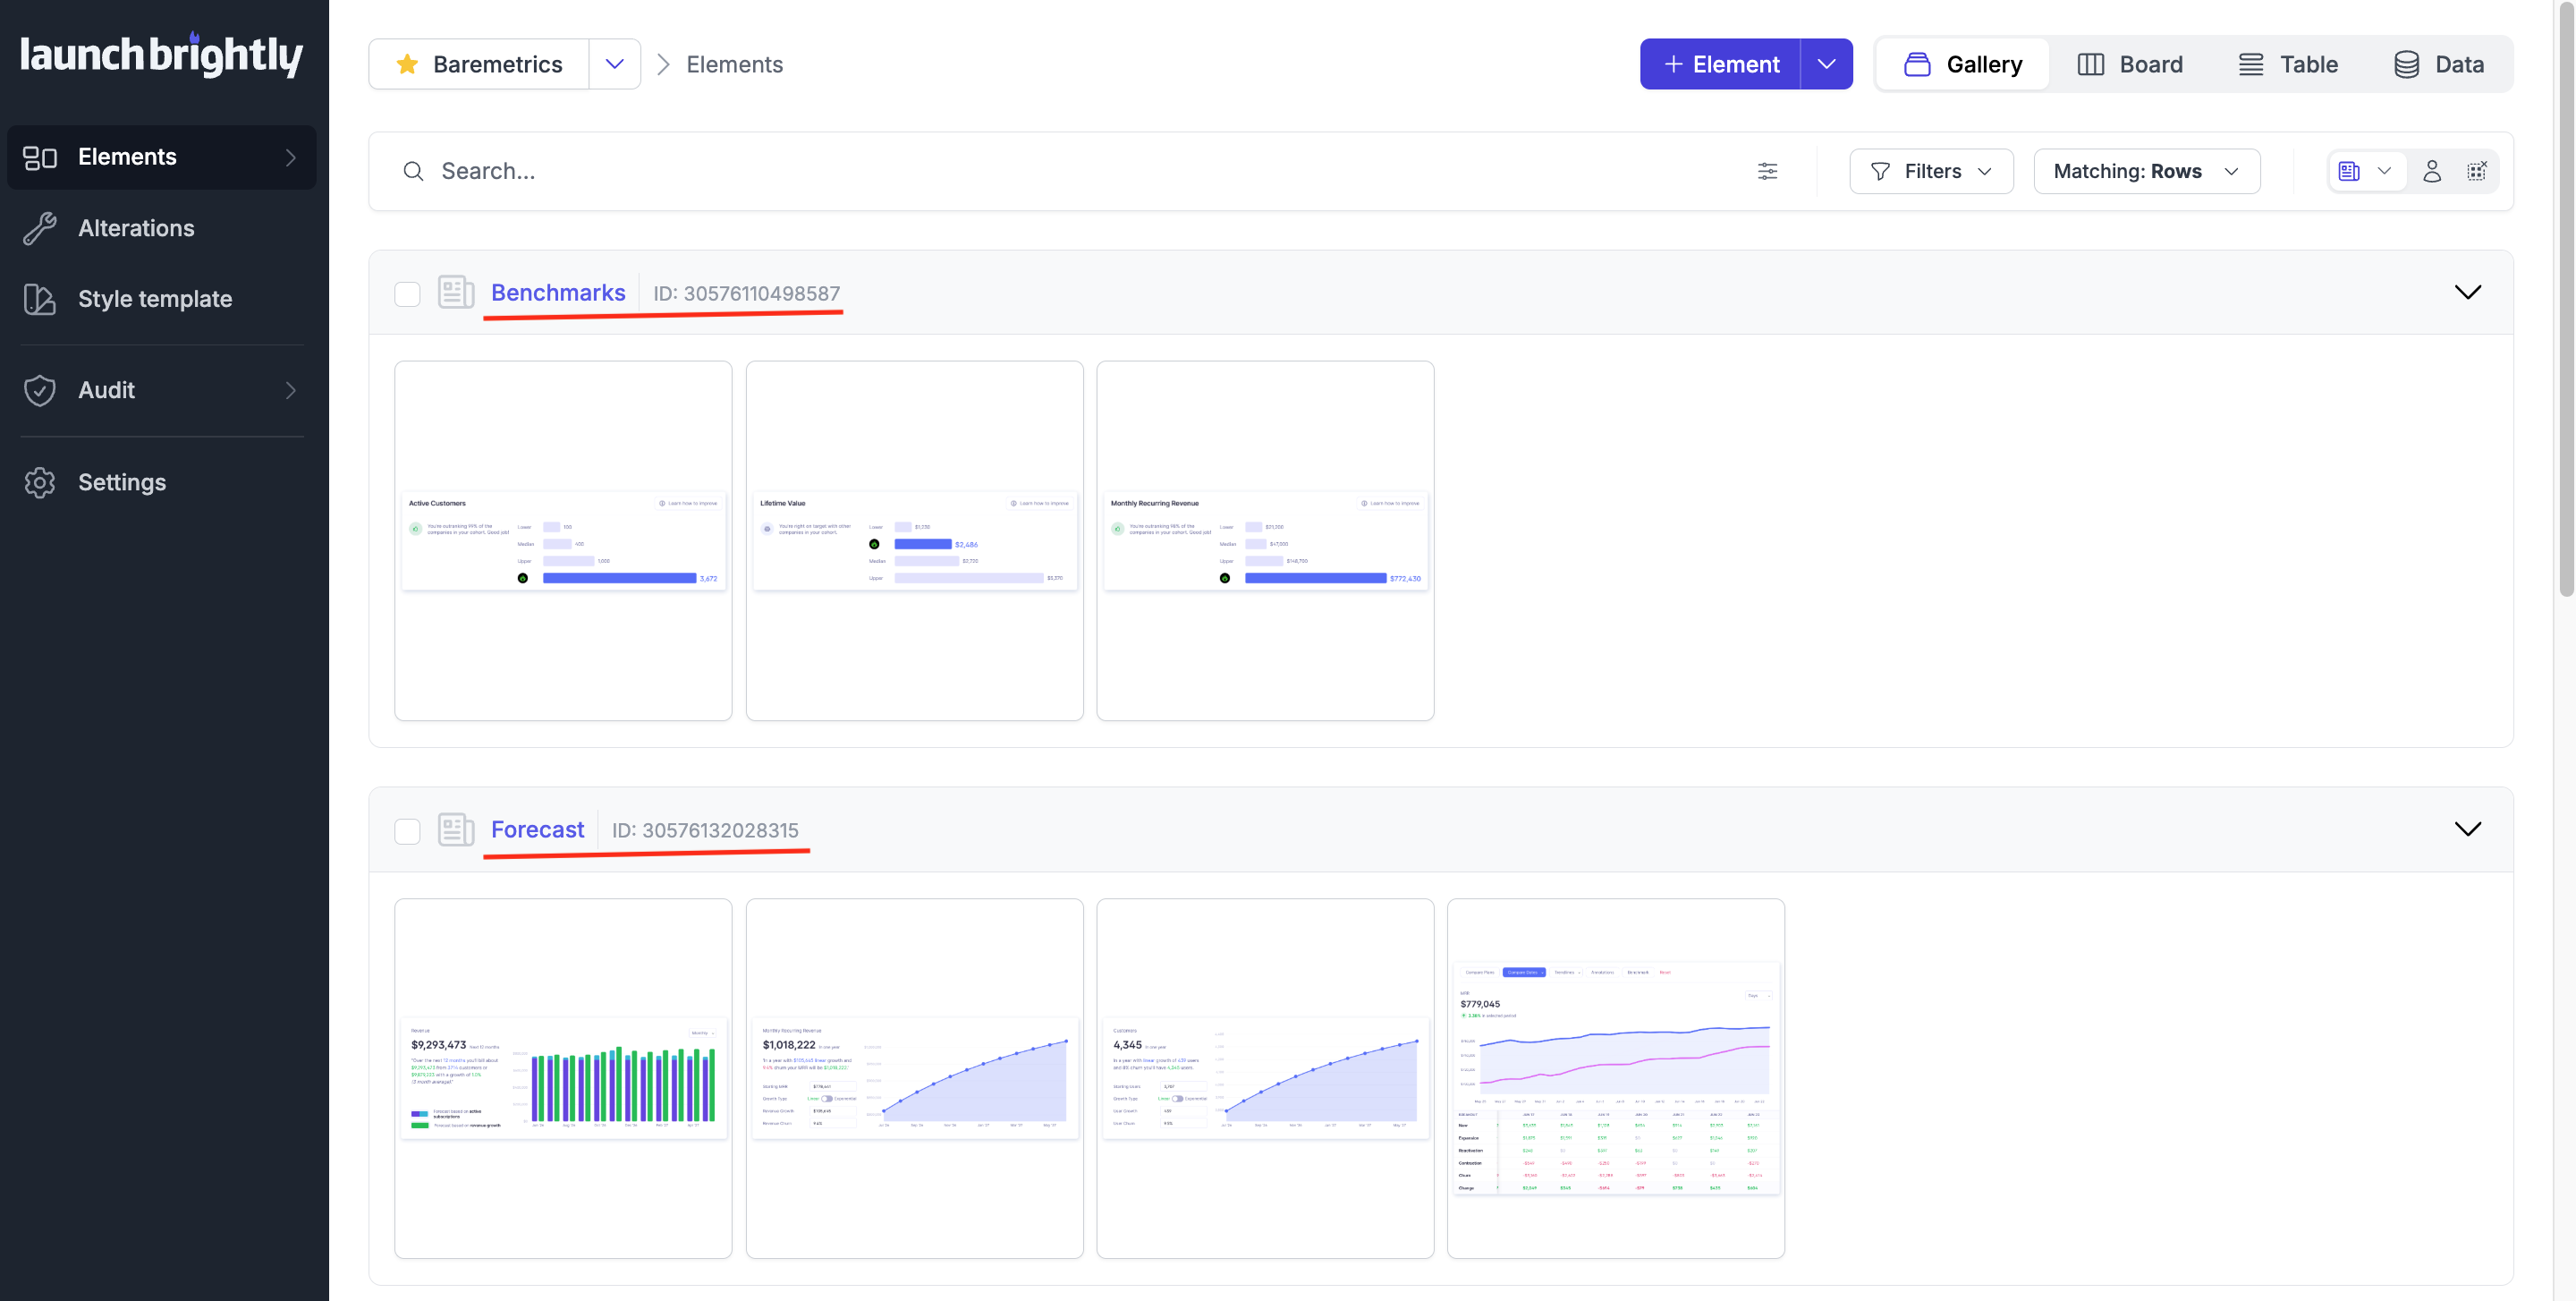Click the search options sliders icon
2576x1301 pixels.
point(1767,171)
